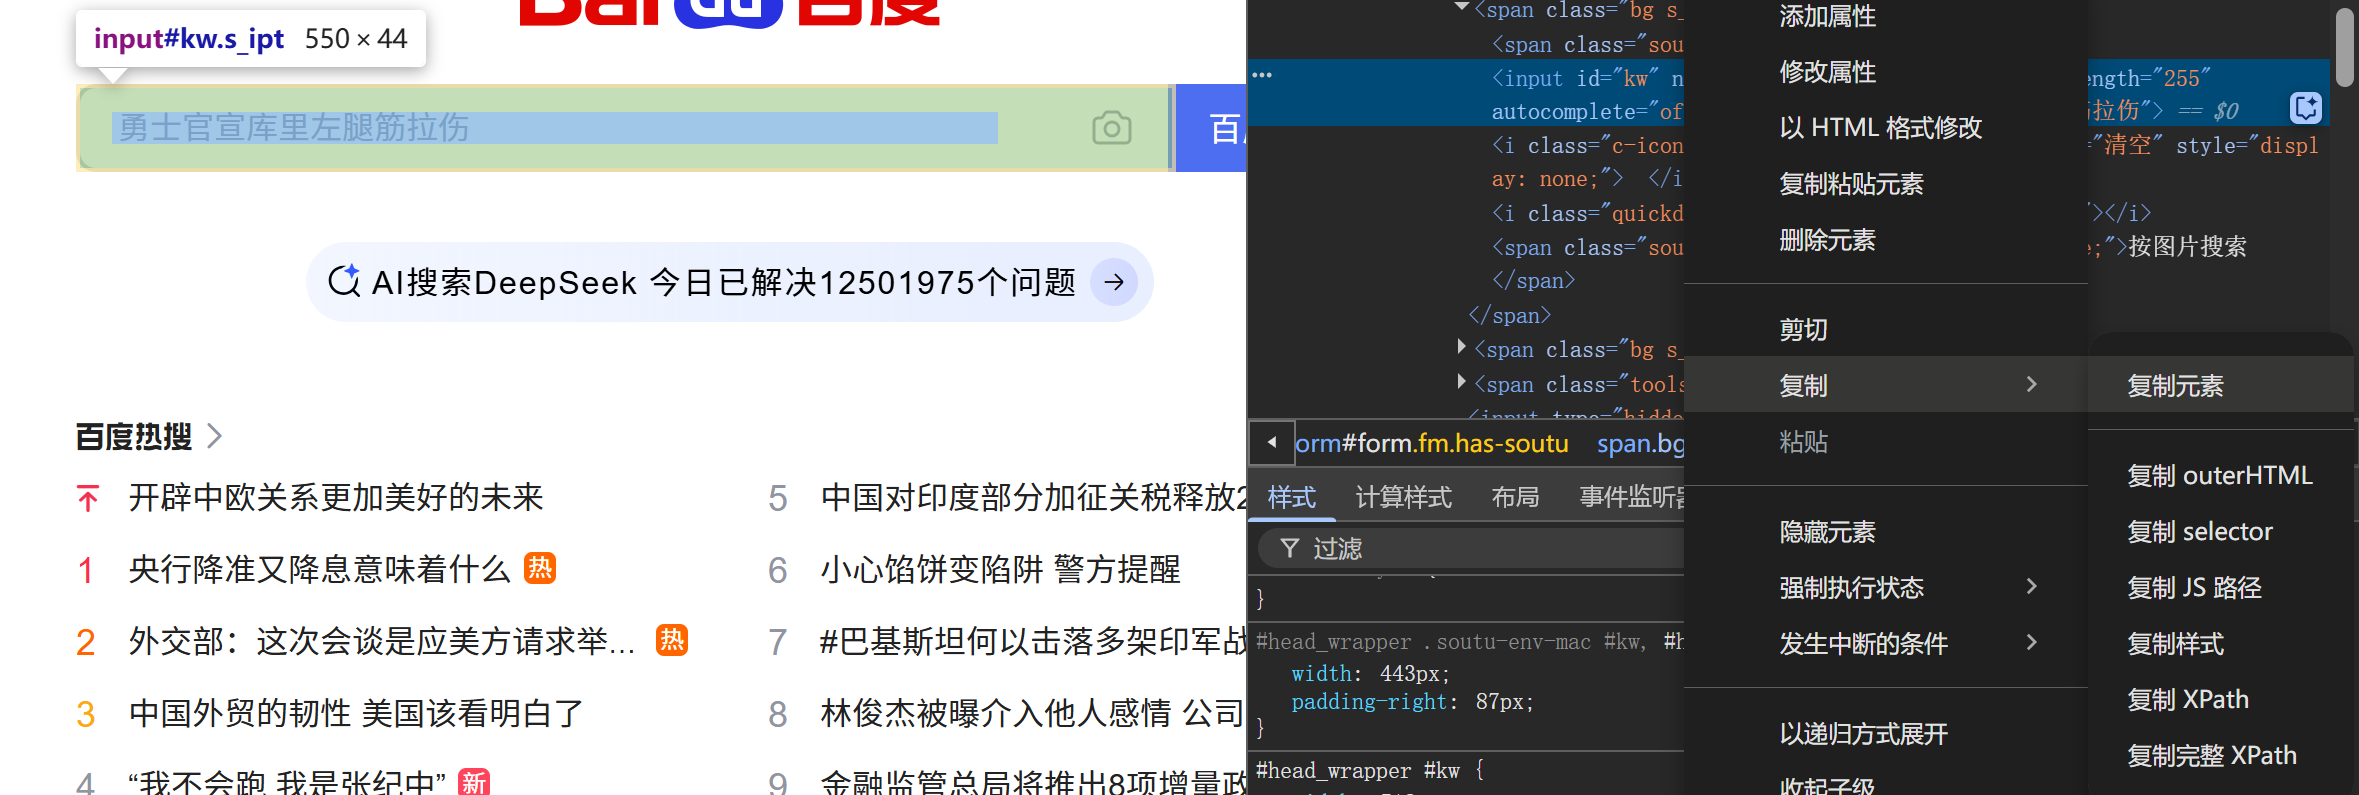Click the AI search magnifier sparkle icon
Viewport: 2359px width, 795px height.
(345, 281)
